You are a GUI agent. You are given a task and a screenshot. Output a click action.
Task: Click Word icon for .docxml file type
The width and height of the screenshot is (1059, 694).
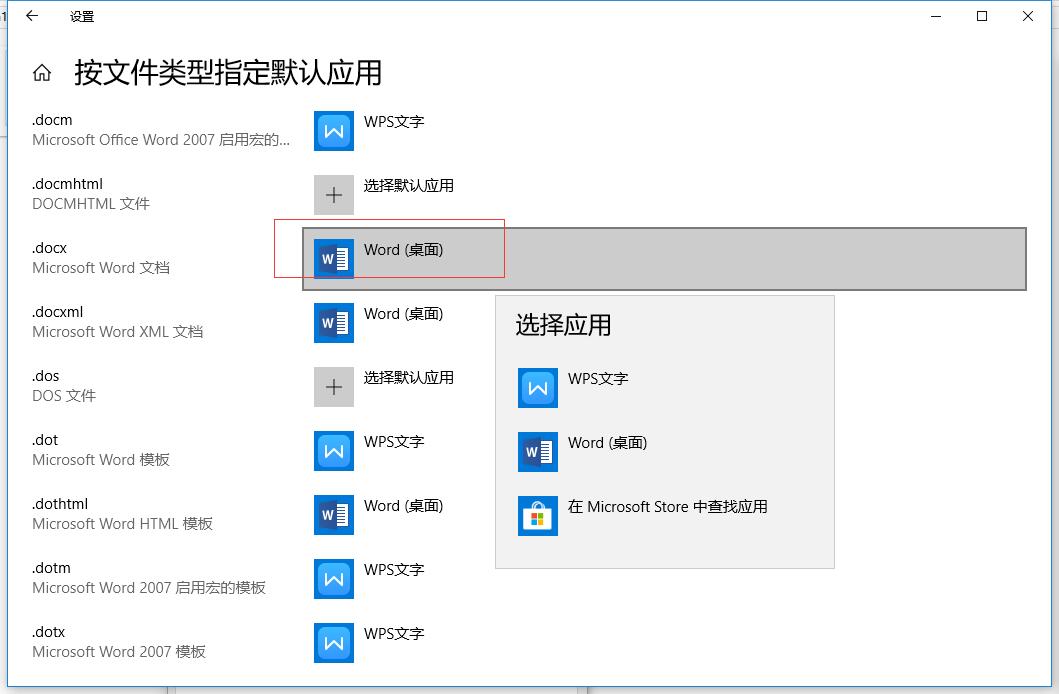334,323
